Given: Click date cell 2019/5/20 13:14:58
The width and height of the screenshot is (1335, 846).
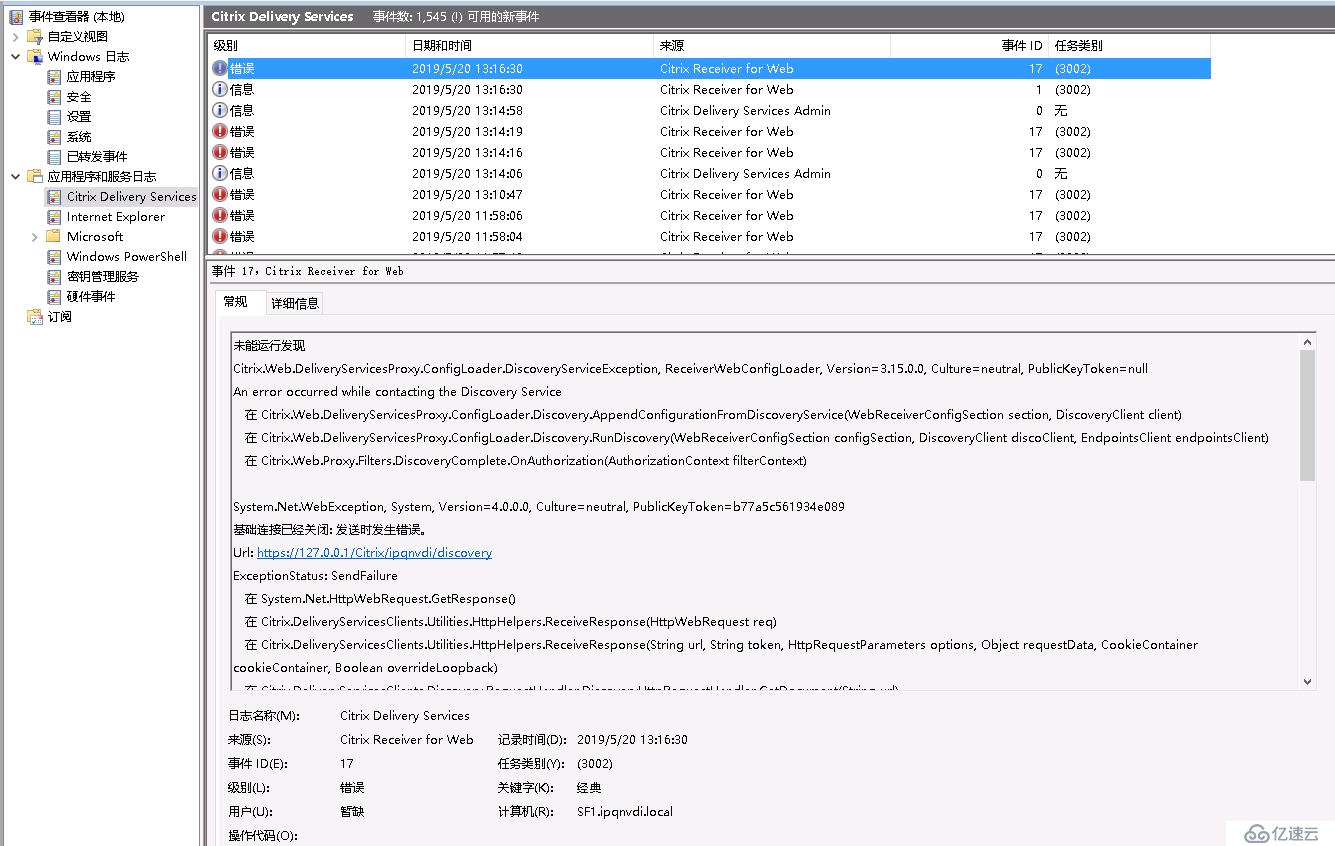Looking at the screenshot, I should tap(467, 111).
